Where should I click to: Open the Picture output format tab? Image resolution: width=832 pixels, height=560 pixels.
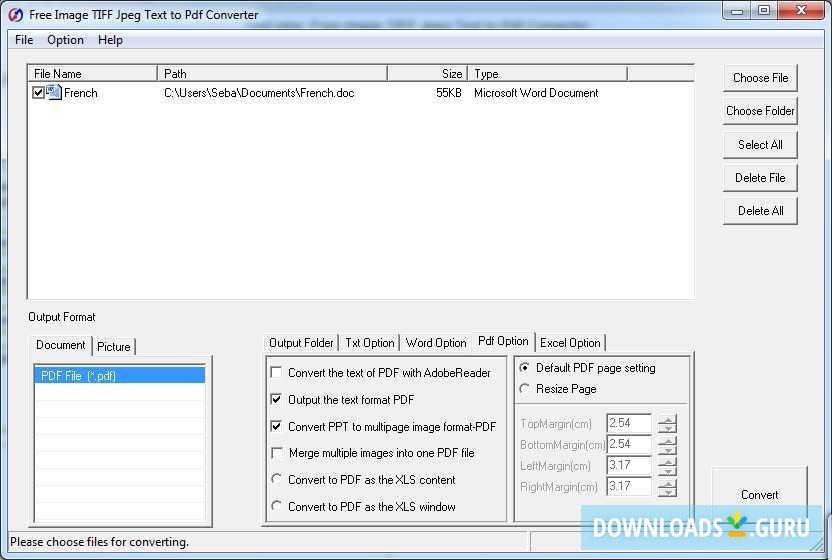pyautogui.click(x=114, y=347)
